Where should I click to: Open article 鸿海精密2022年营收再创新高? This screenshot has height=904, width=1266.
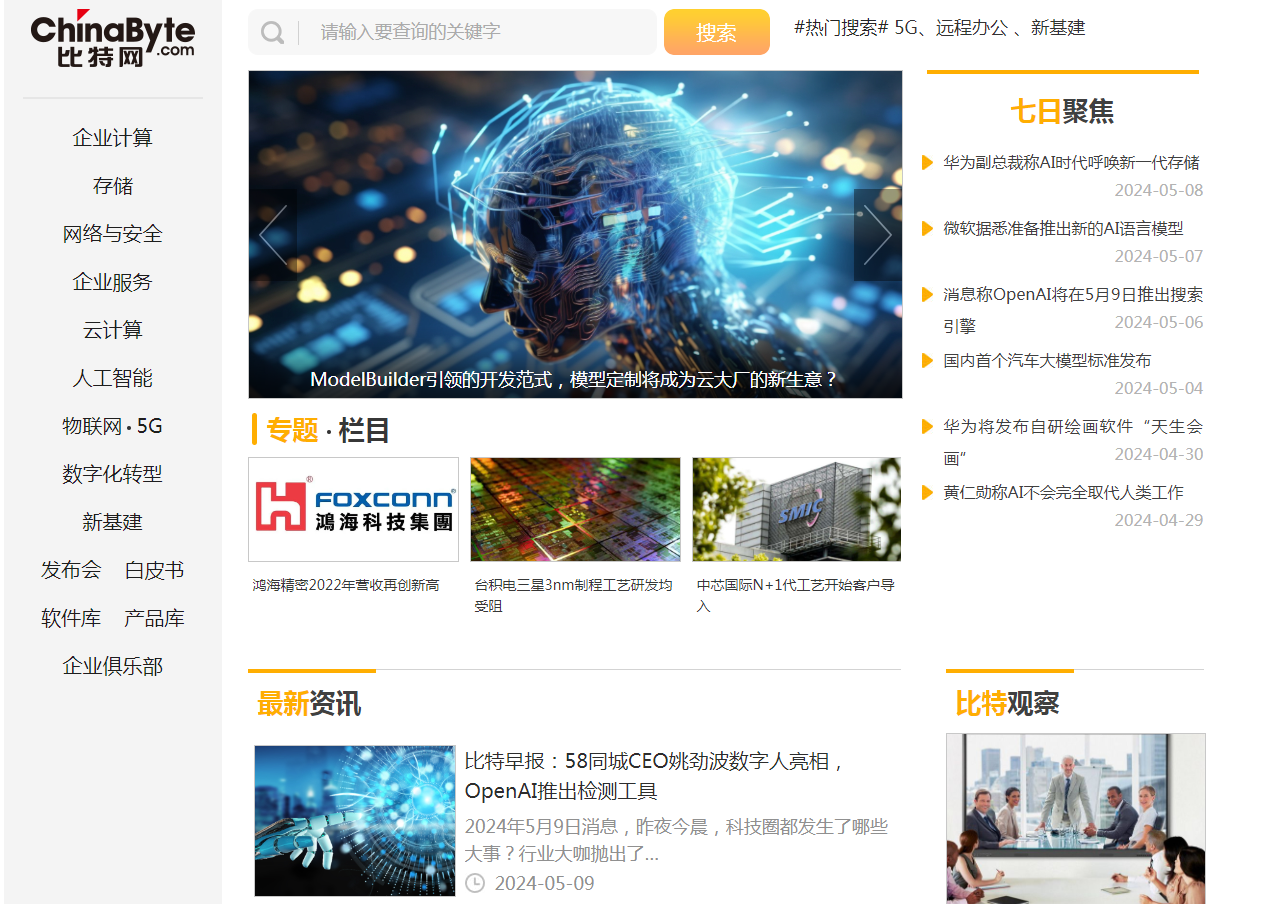pos(346,585)
